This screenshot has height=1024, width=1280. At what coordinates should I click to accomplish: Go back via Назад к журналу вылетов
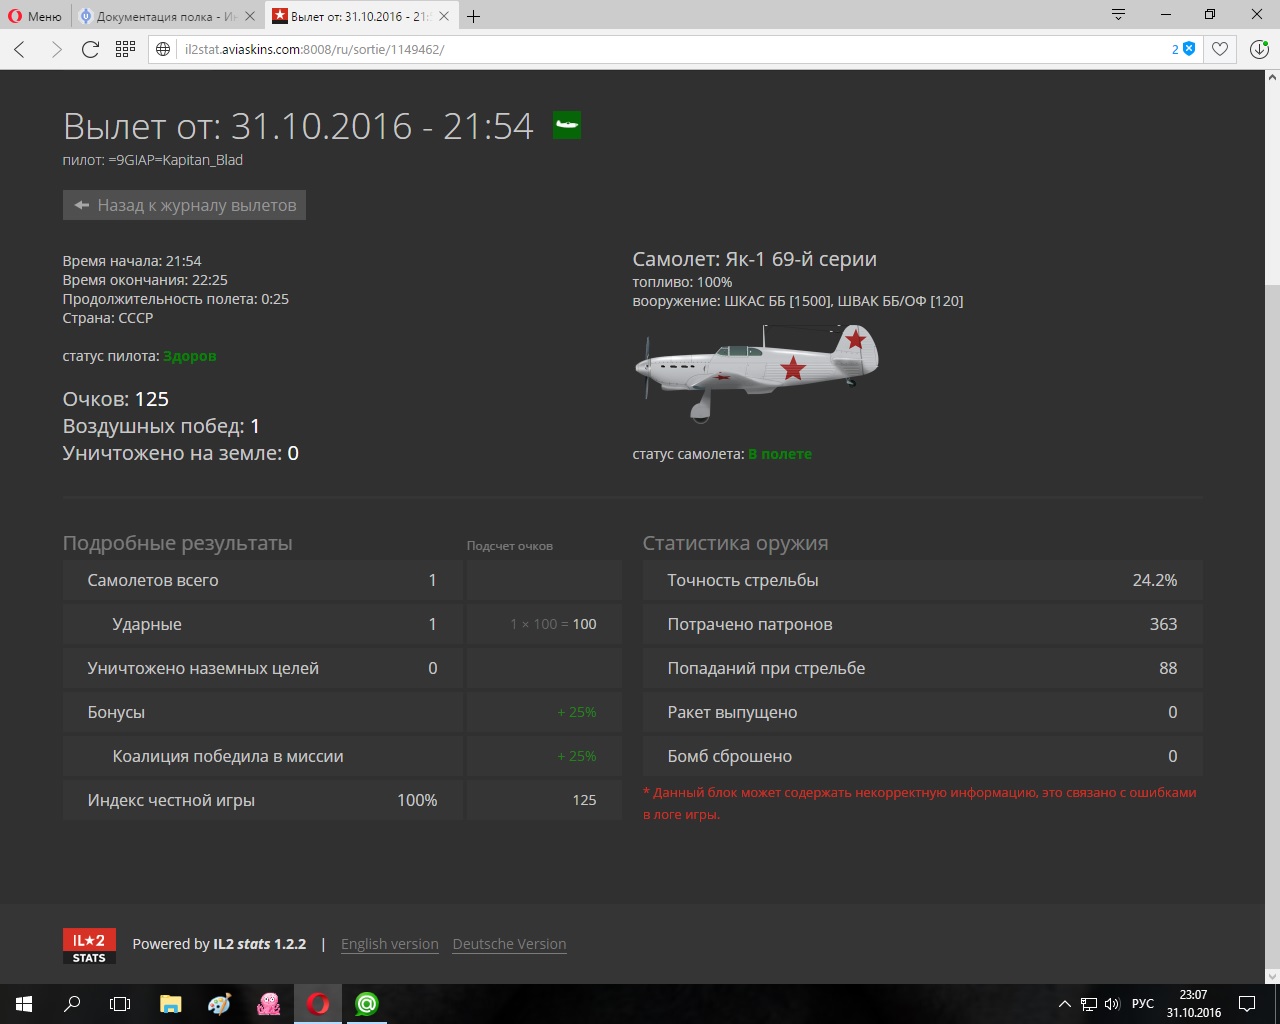tap(185, 205)
